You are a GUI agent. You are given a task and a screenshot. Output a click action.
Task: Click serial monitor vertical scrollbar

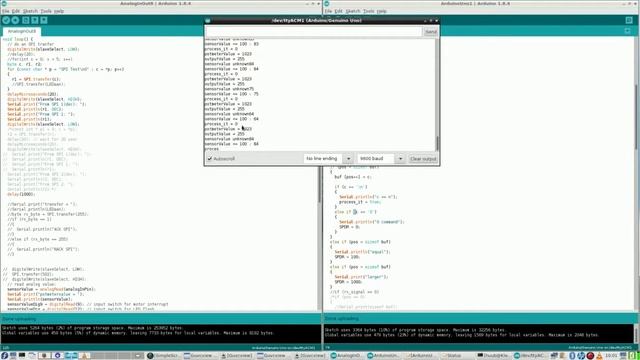click(438, 95)
